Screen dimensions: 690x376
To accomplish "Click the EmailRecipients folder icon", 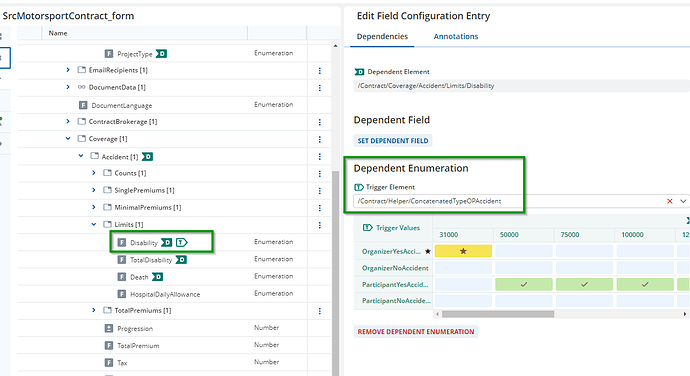I will [x=81, y=70].
